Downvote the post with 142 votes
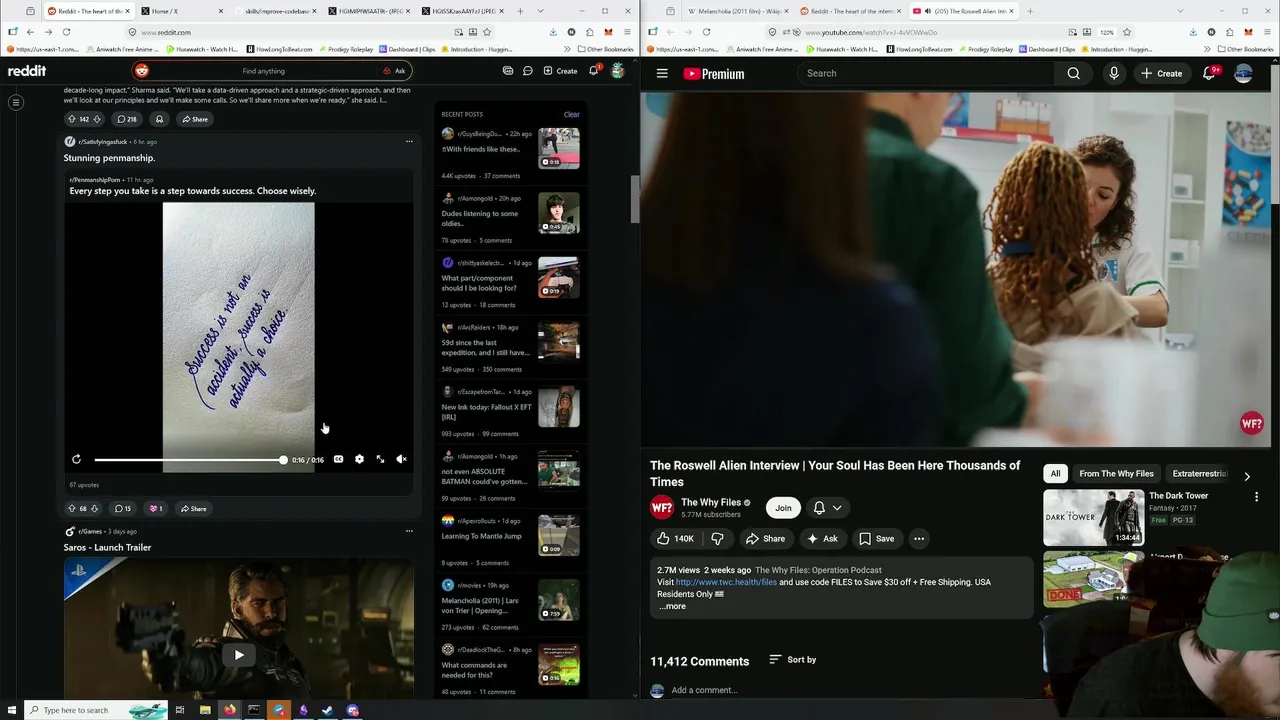 (x=97, y=119)
